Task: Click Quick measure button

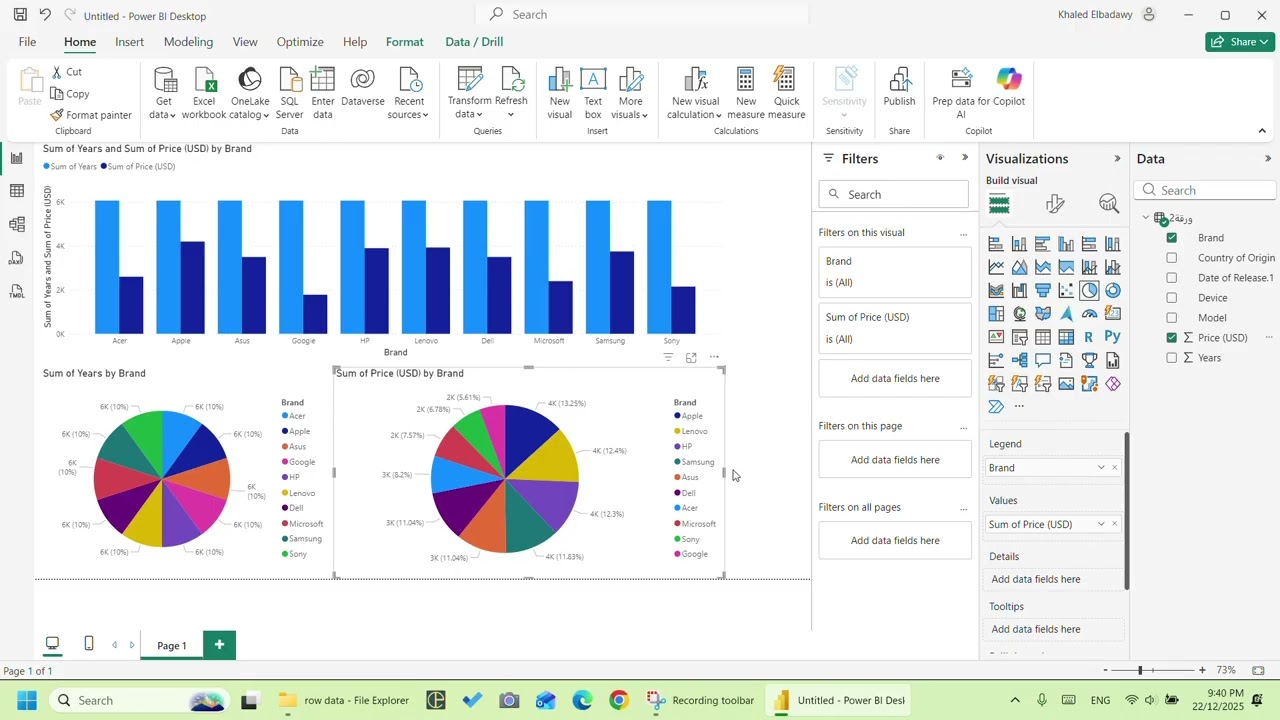Action: (x=786, y=93)
